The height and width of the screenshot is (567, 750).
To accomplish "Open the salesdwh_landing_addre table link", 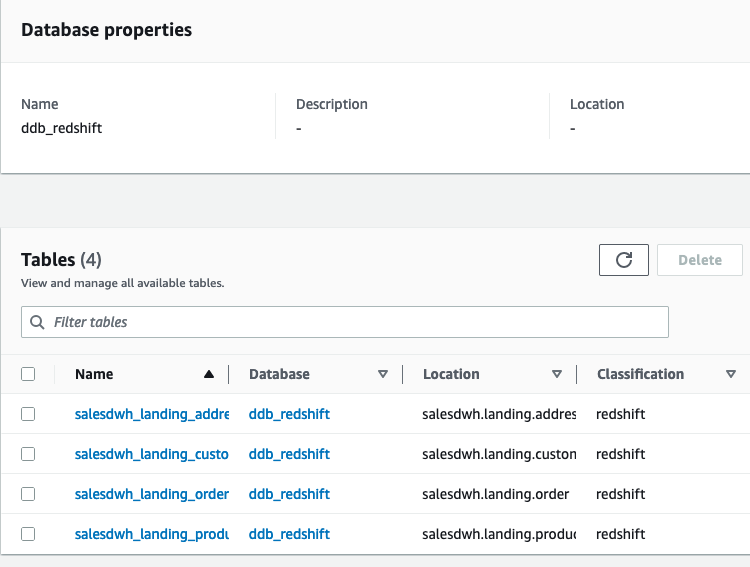I will tap(152, 414).
